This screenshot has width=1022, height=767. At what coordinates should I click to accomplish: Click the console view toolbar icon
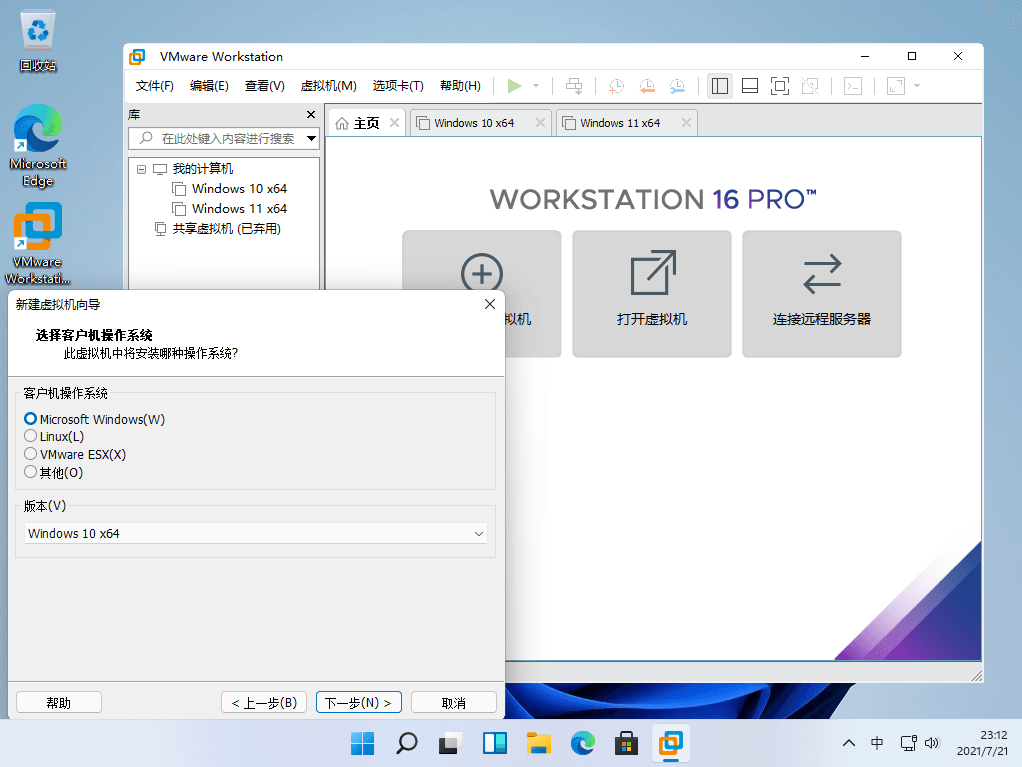tap(853, 86)
